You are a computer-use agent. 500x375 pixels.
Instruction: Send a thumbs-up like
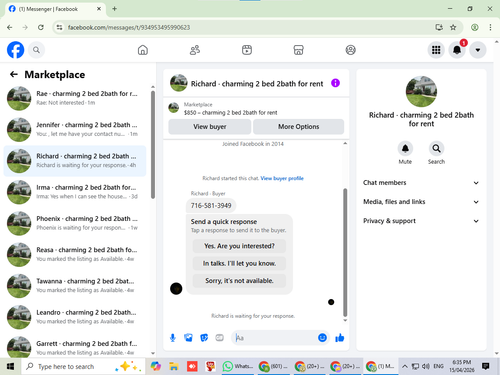point(340,338)
